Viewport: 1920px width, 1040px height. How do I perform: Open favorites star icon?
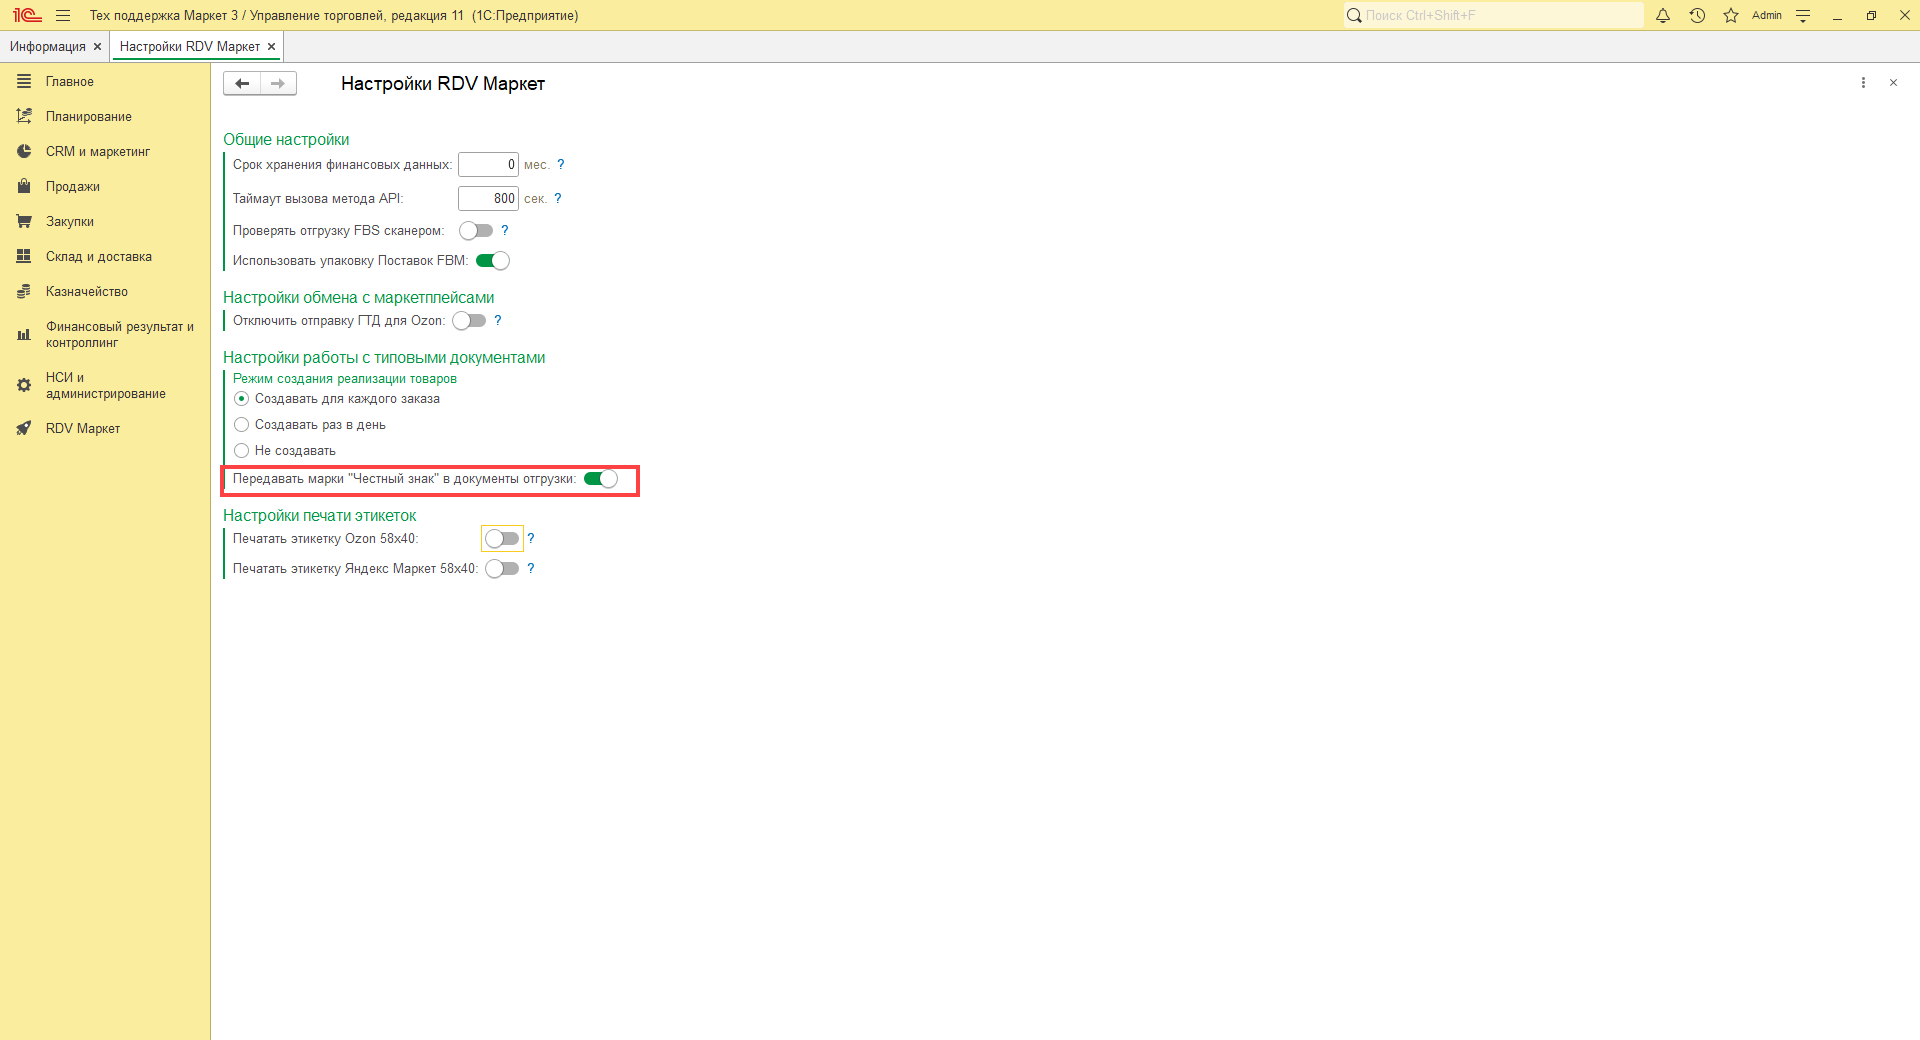[x=1731, y=15]
